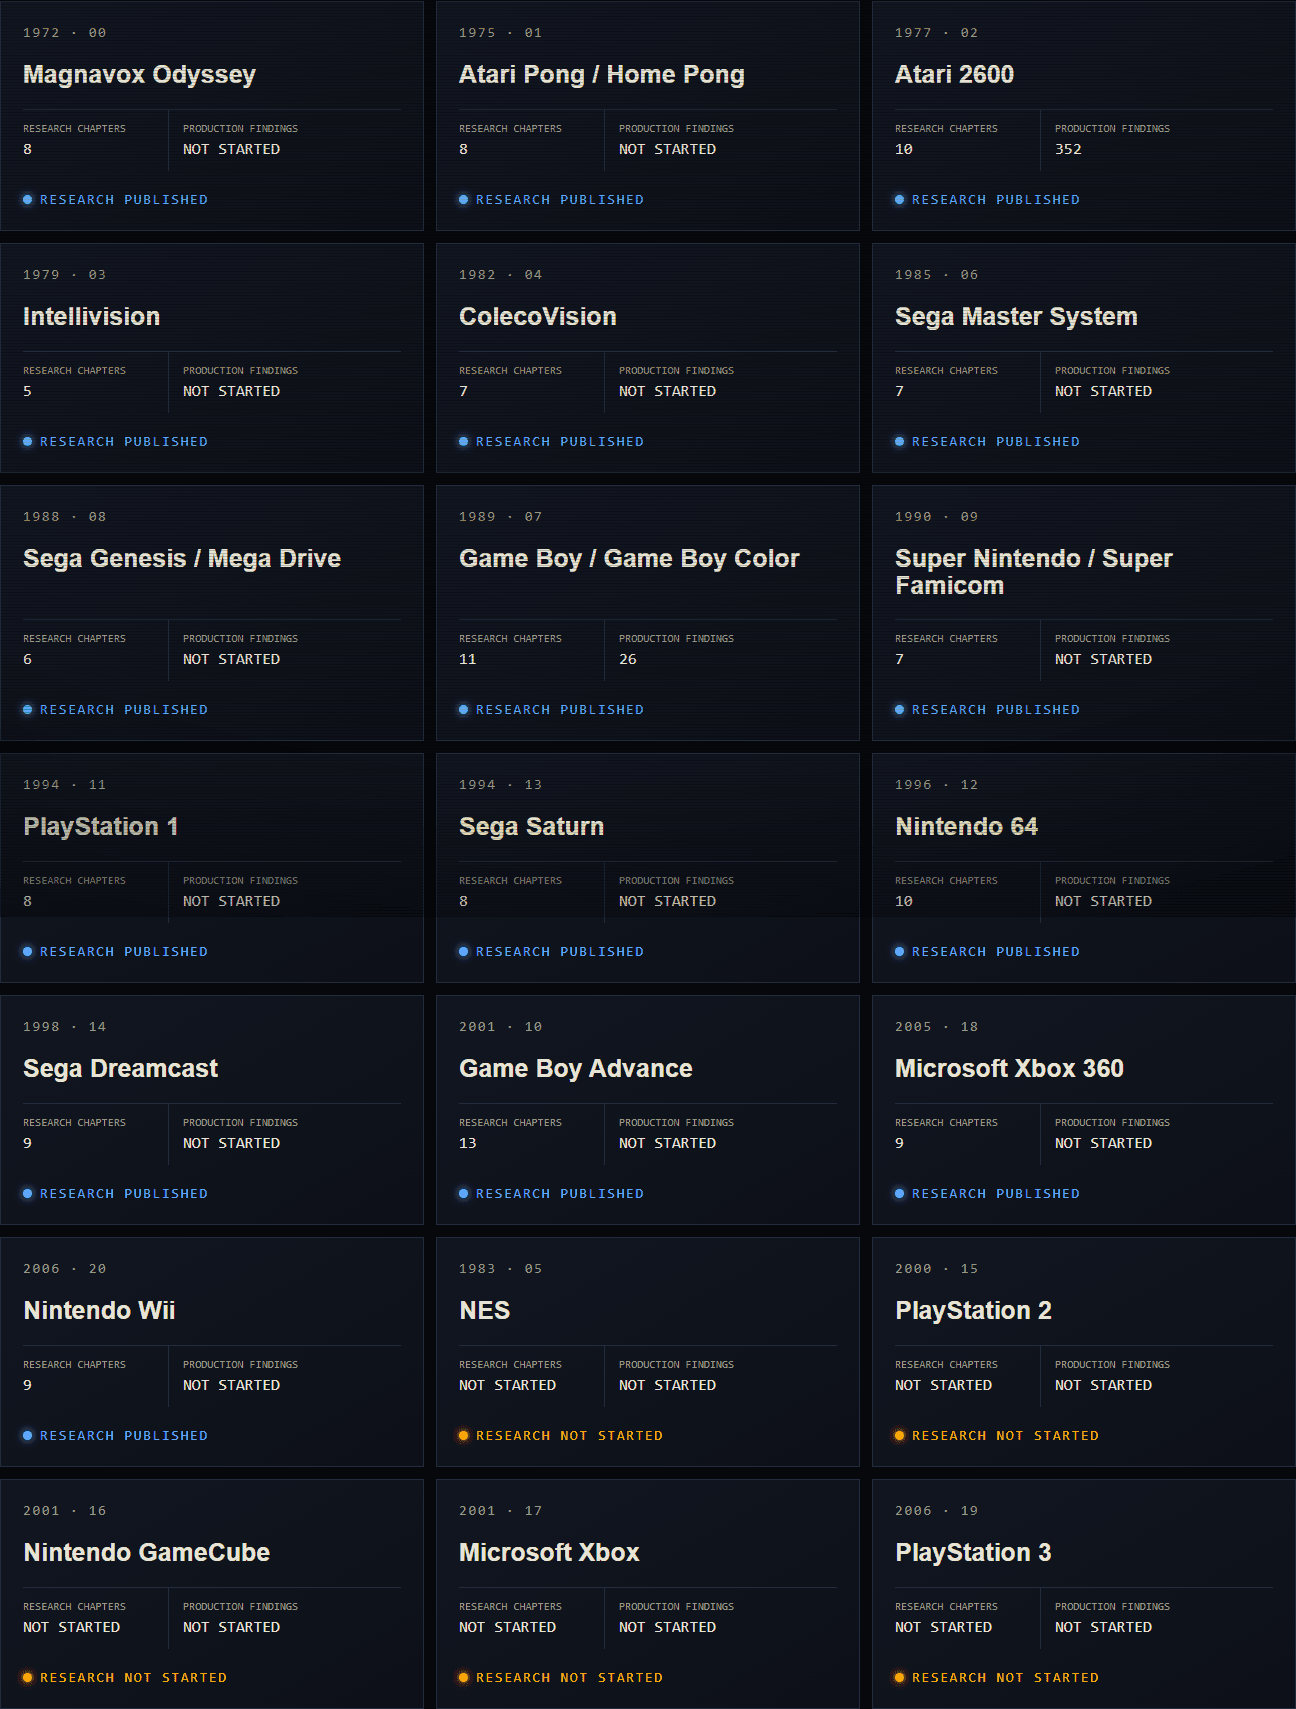This screenshot has height=1709, width=1296.
Task: Open the NES card title
Action: click(x=484, y=1311)
